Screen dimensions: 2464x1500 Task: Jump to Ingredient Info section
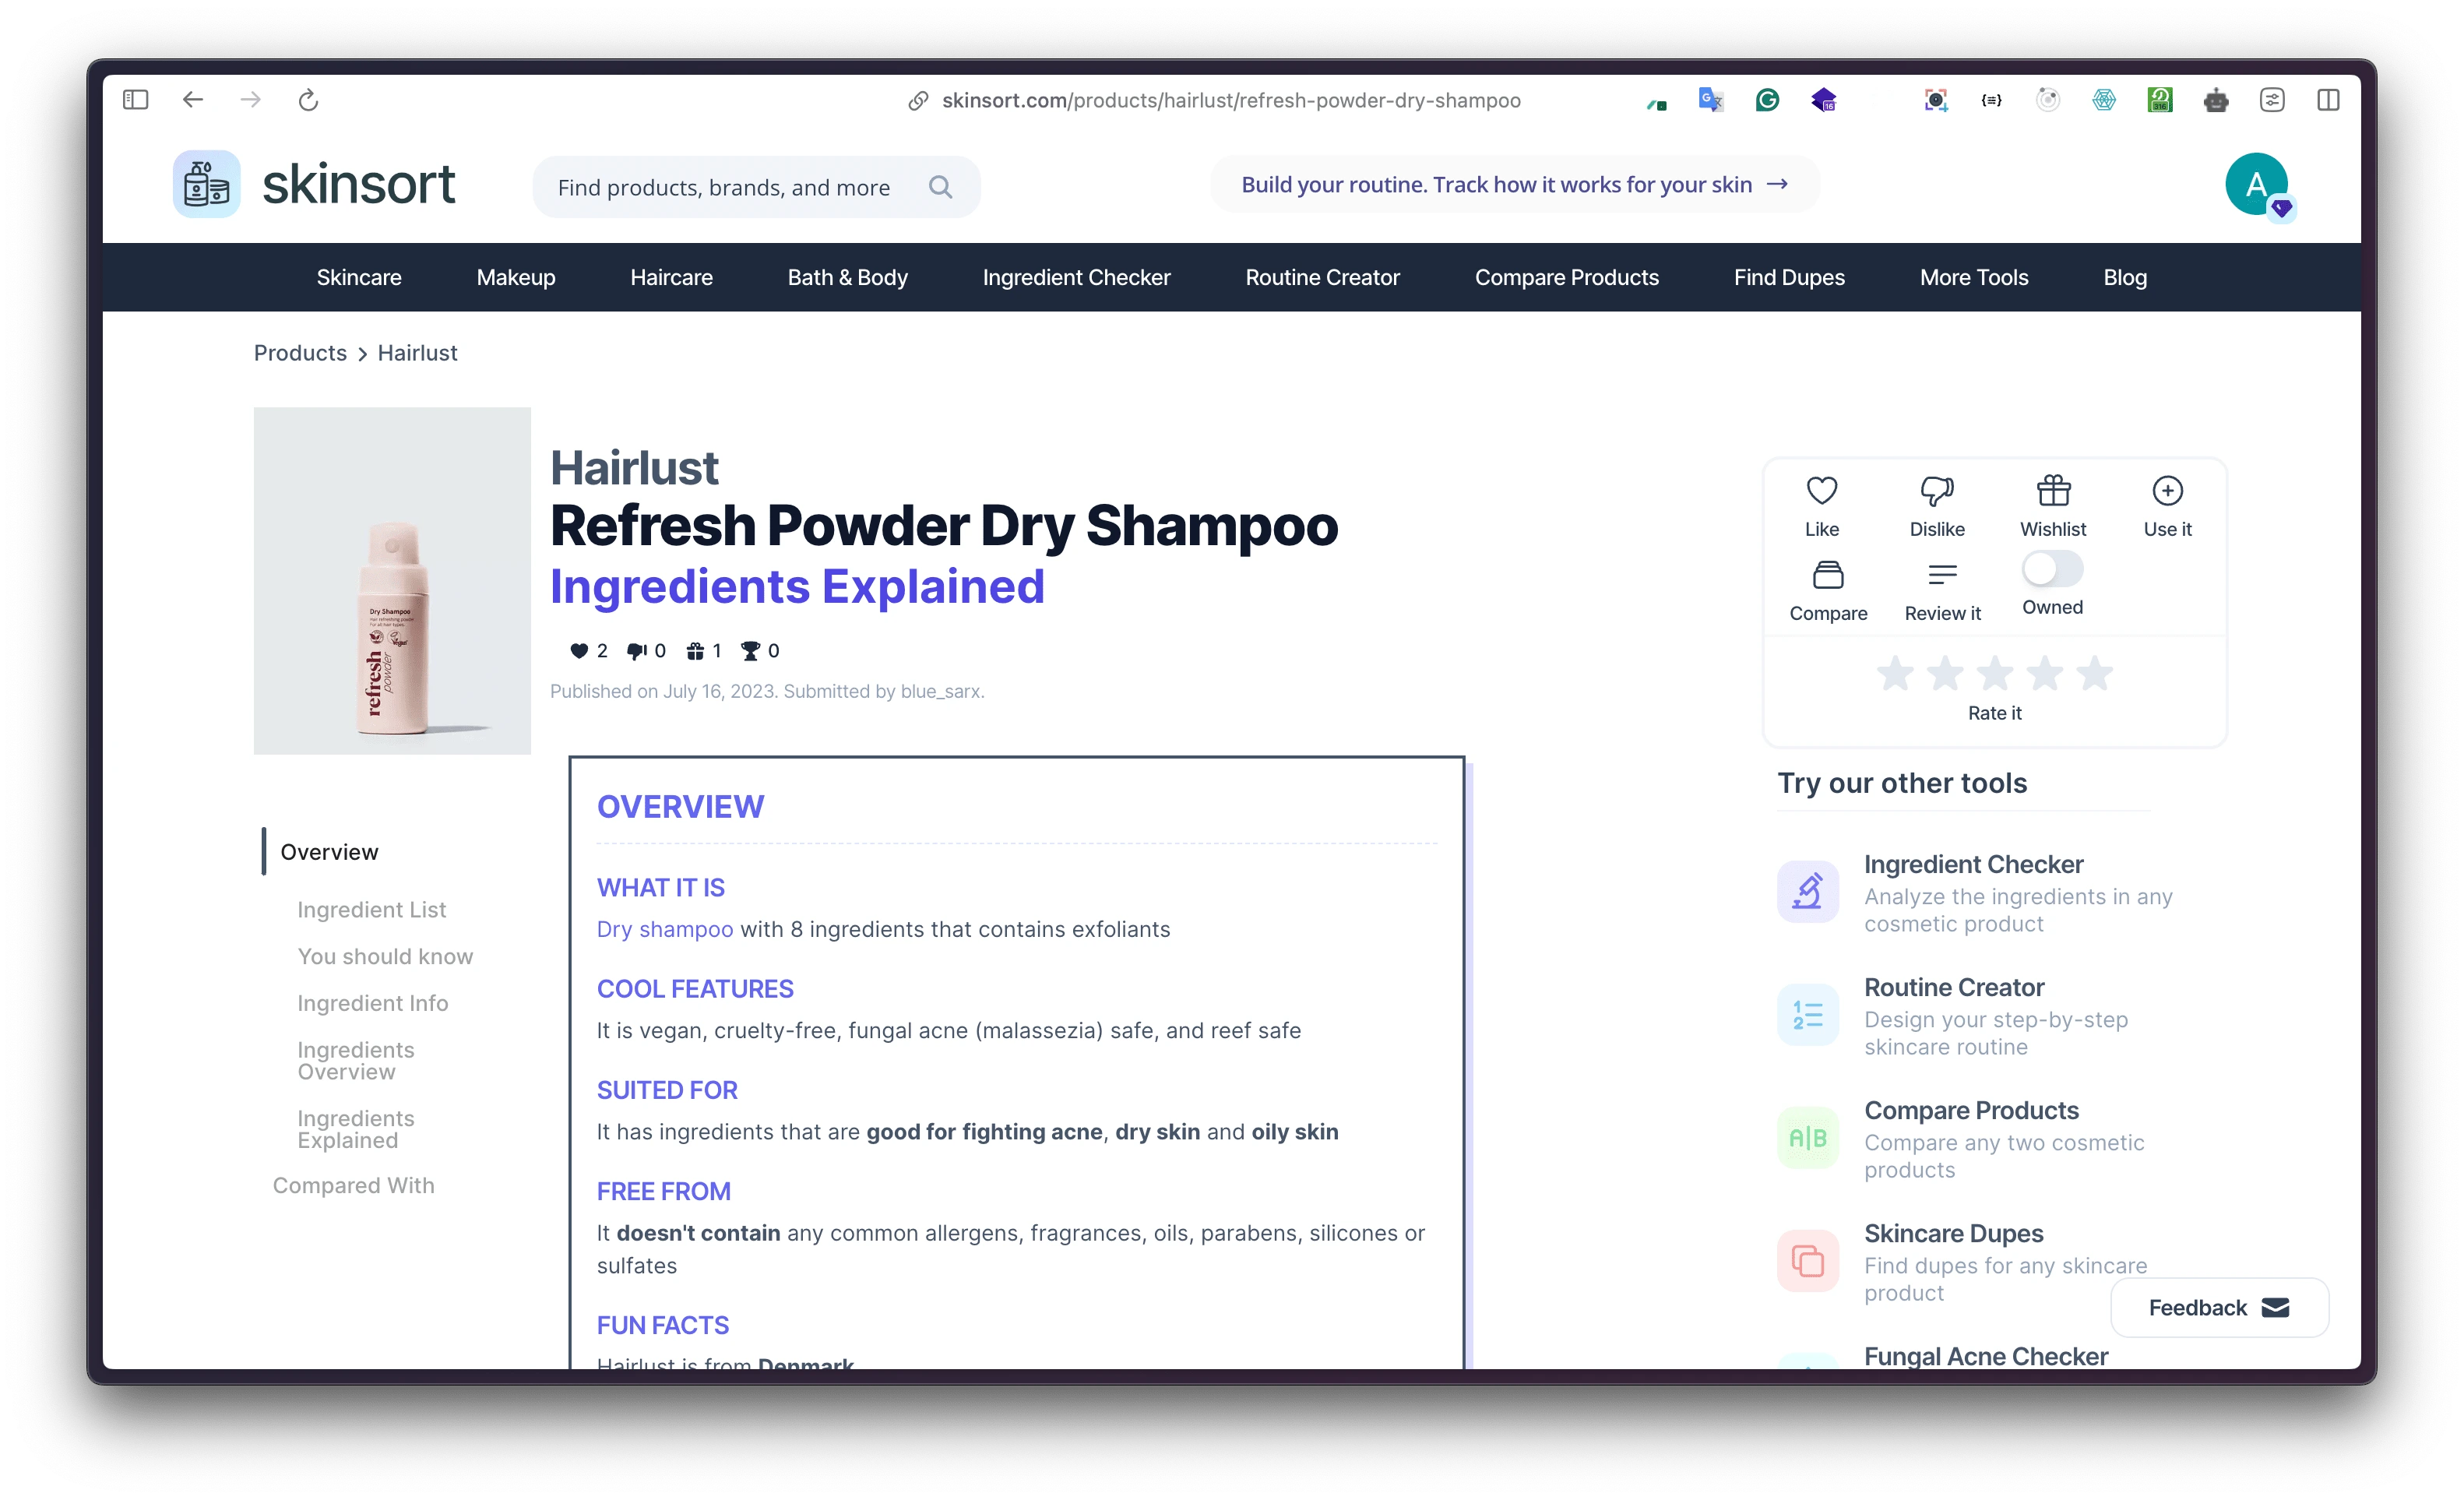372,1003
